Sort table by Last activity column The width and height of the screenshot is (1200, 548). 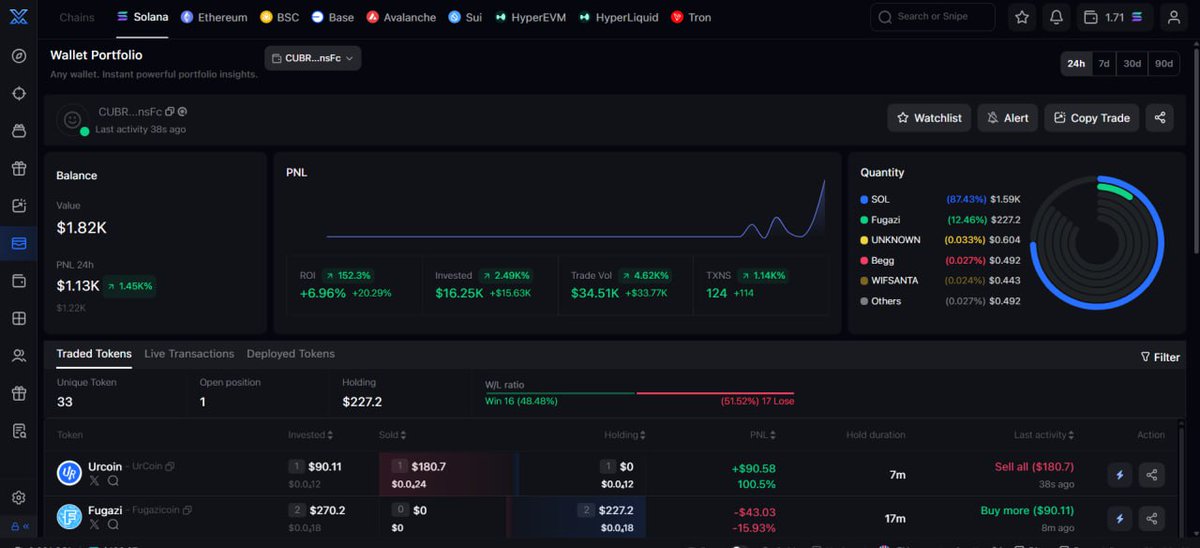[1044, 435]
